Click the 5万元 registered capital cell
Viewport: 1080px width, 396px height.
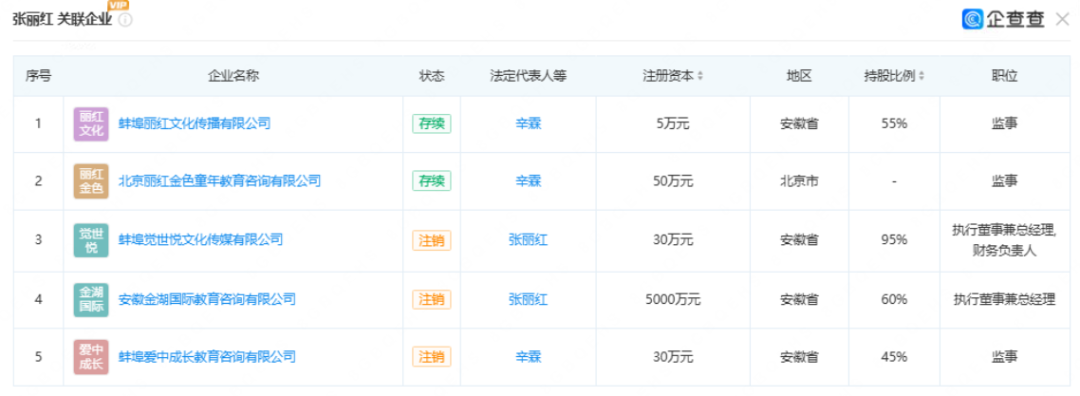[x=673, y=124]
